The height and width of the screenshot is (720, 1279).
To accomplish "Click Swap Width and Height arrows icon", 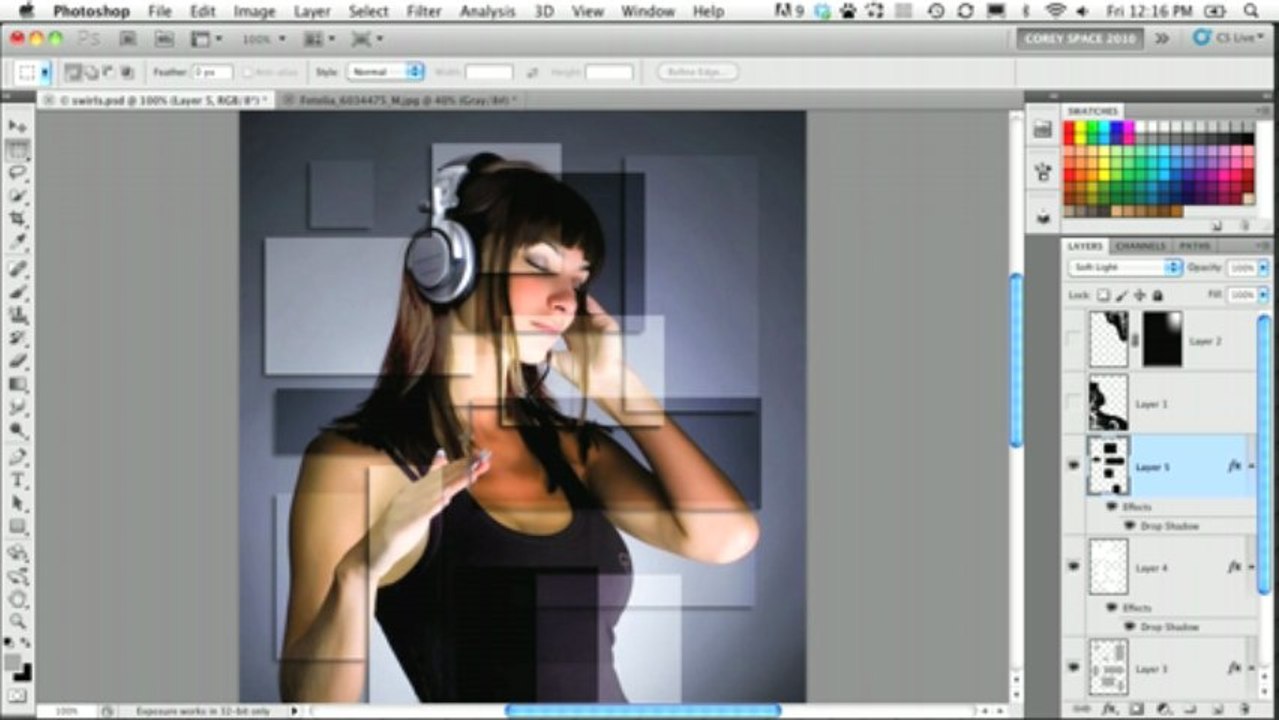I will [533, 72].
